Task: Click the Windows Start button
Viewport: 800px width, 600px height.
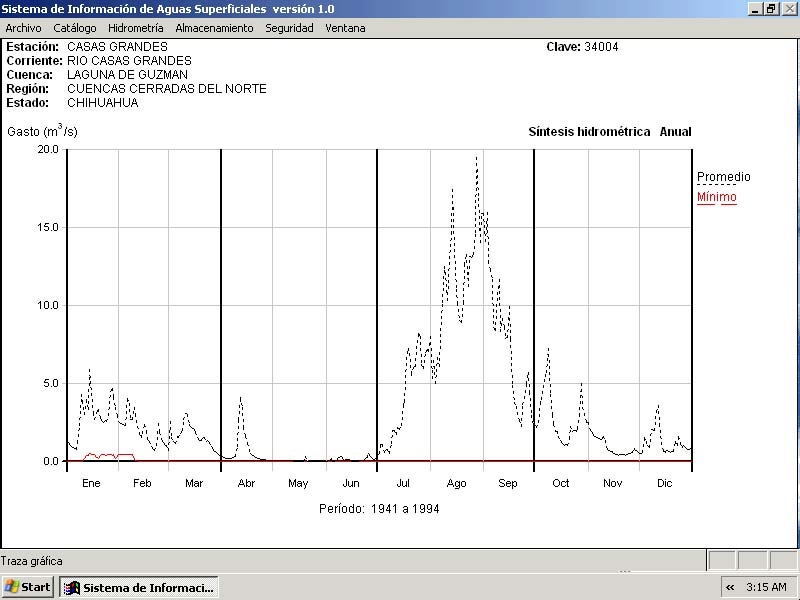Action: [x=28, y=587]
